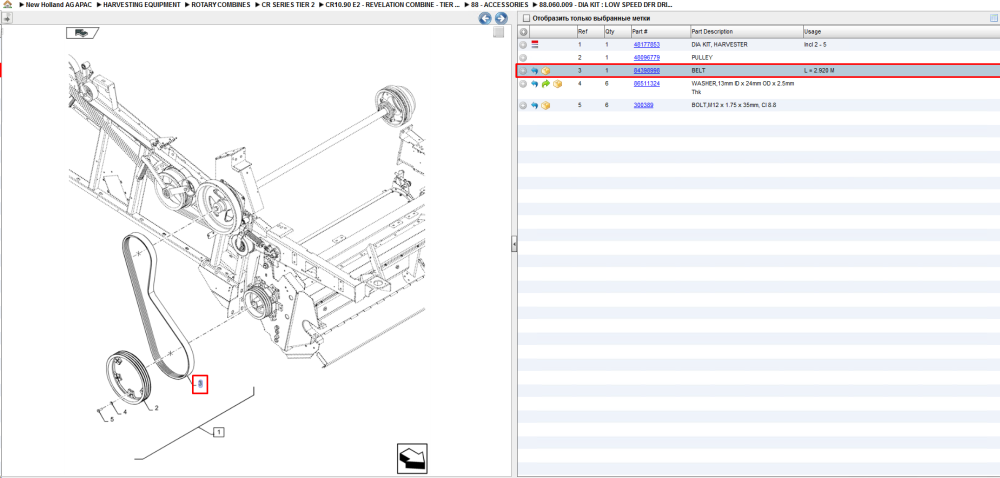1000x478 pixels.
Task: Select the round marker for BELT row
Action: tap(523, 71)
